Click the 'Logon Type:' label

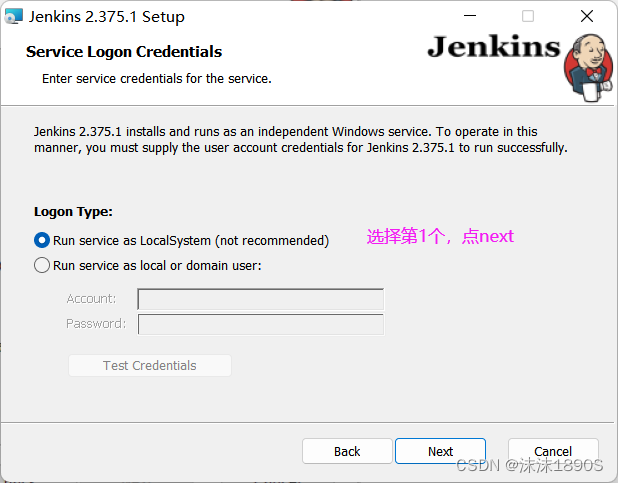(x=73, y=212)
